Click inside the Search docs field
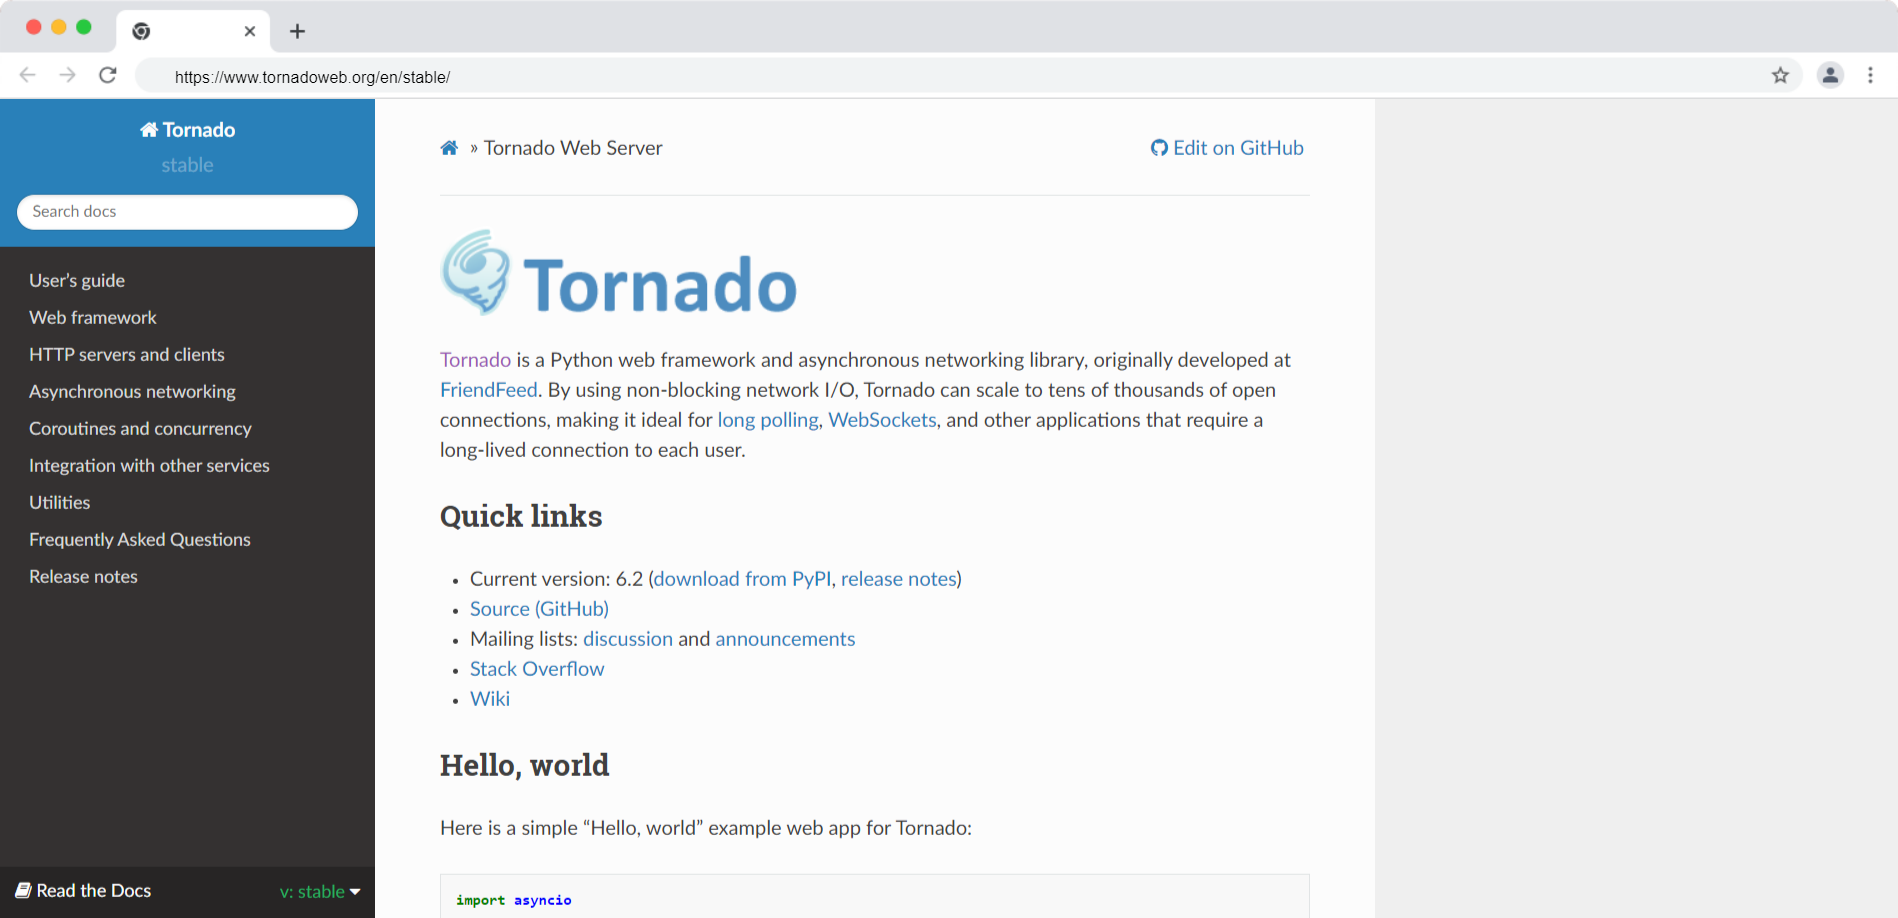 [x=187, y=212]
